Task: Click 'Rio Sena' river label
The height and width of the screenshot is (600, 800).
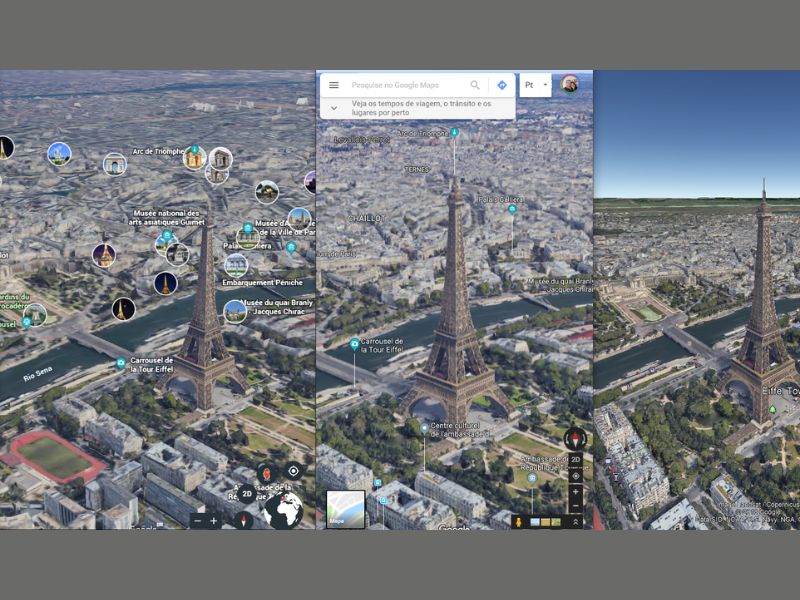Action: (x=38, y=374)
